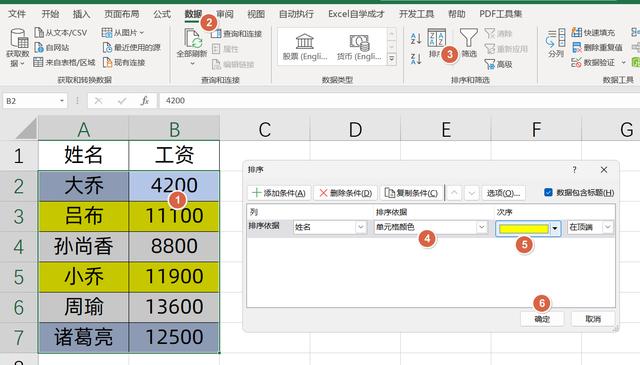Click the 筛选 (Filter) funnel icon
The height and width of the screenshot is (365, 640).
[x=469, y=38]
